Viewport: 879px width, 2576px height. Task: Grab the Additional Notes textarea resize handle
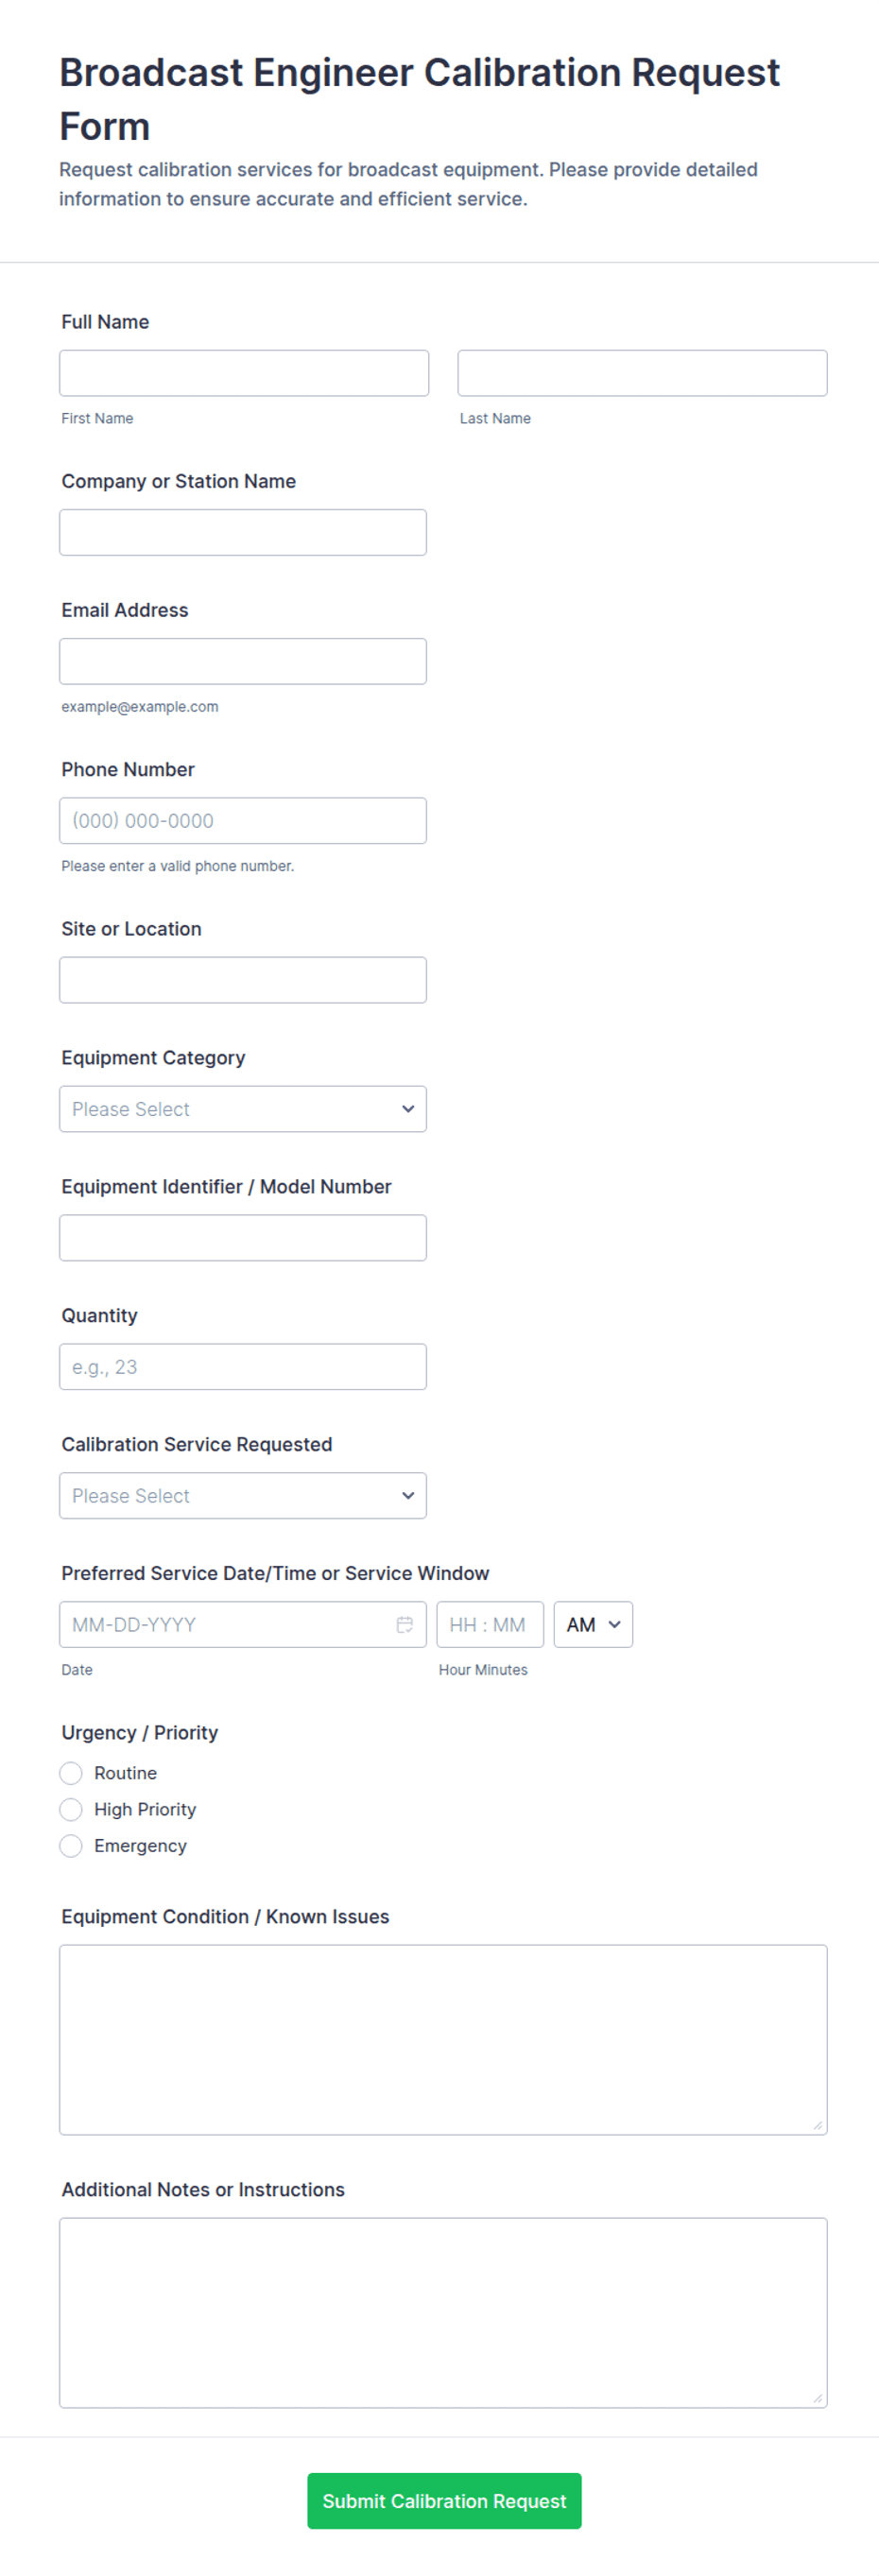click(x=818, y=2398)
